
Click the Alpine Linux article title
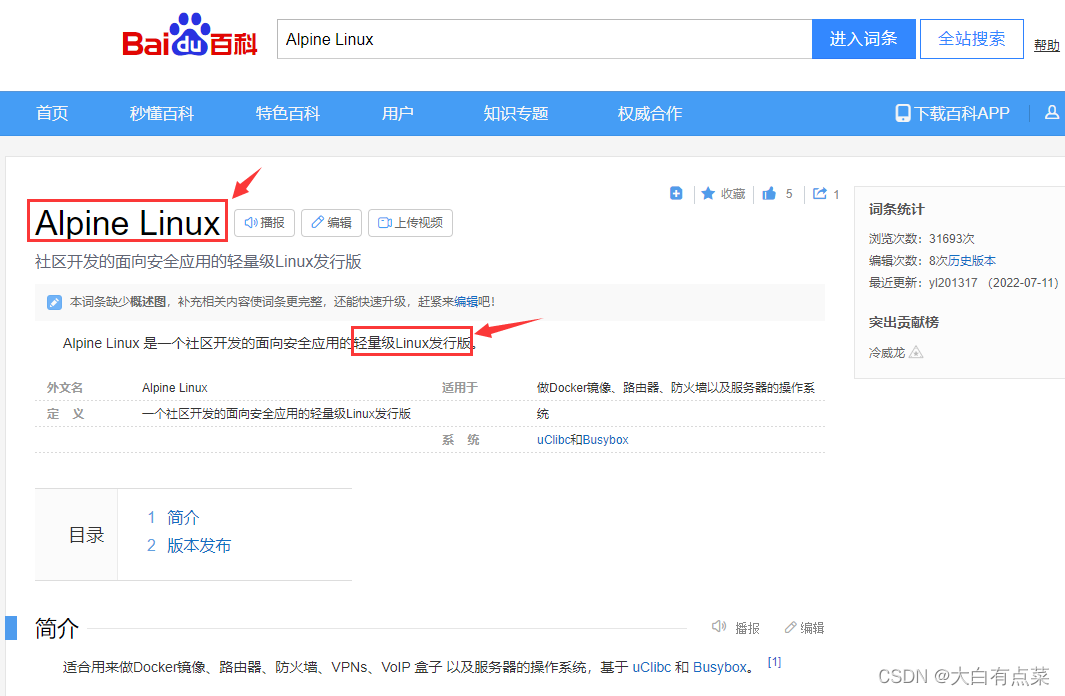pos(128,223)
